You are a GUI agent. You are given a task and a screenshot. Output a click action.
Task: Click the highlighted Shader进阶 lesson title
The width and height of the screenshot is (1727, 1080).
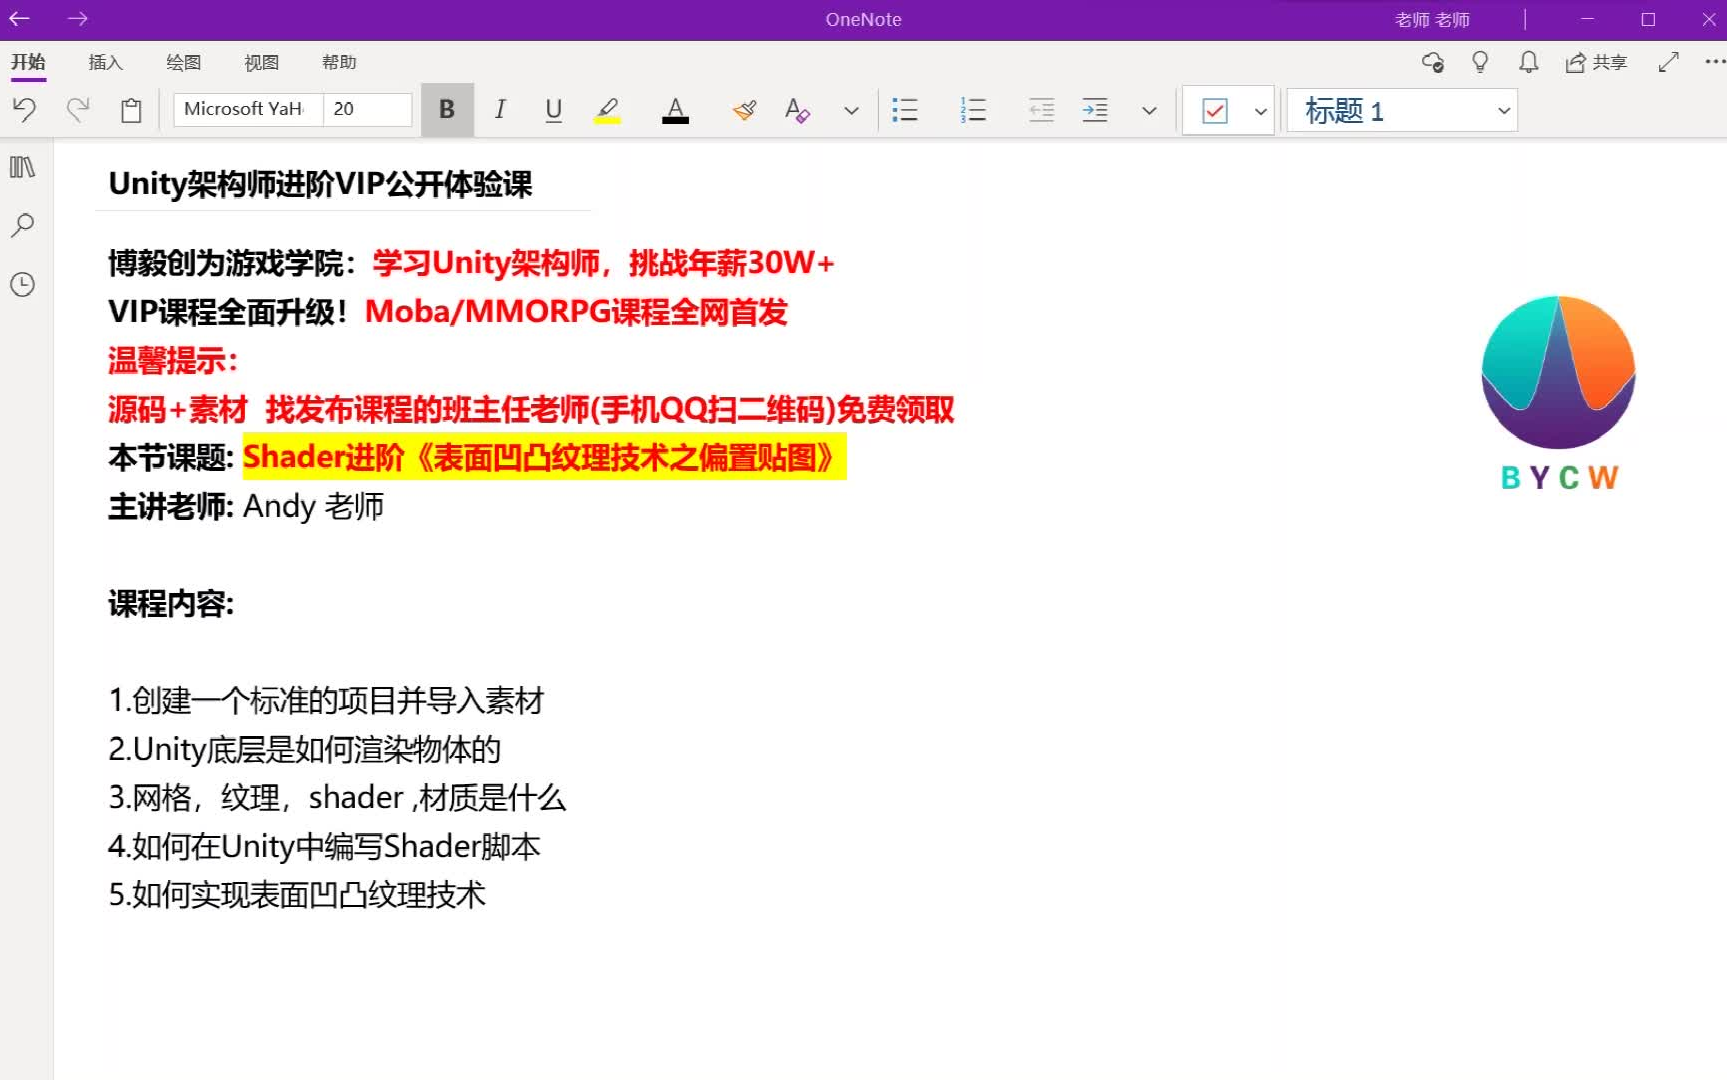544,457
